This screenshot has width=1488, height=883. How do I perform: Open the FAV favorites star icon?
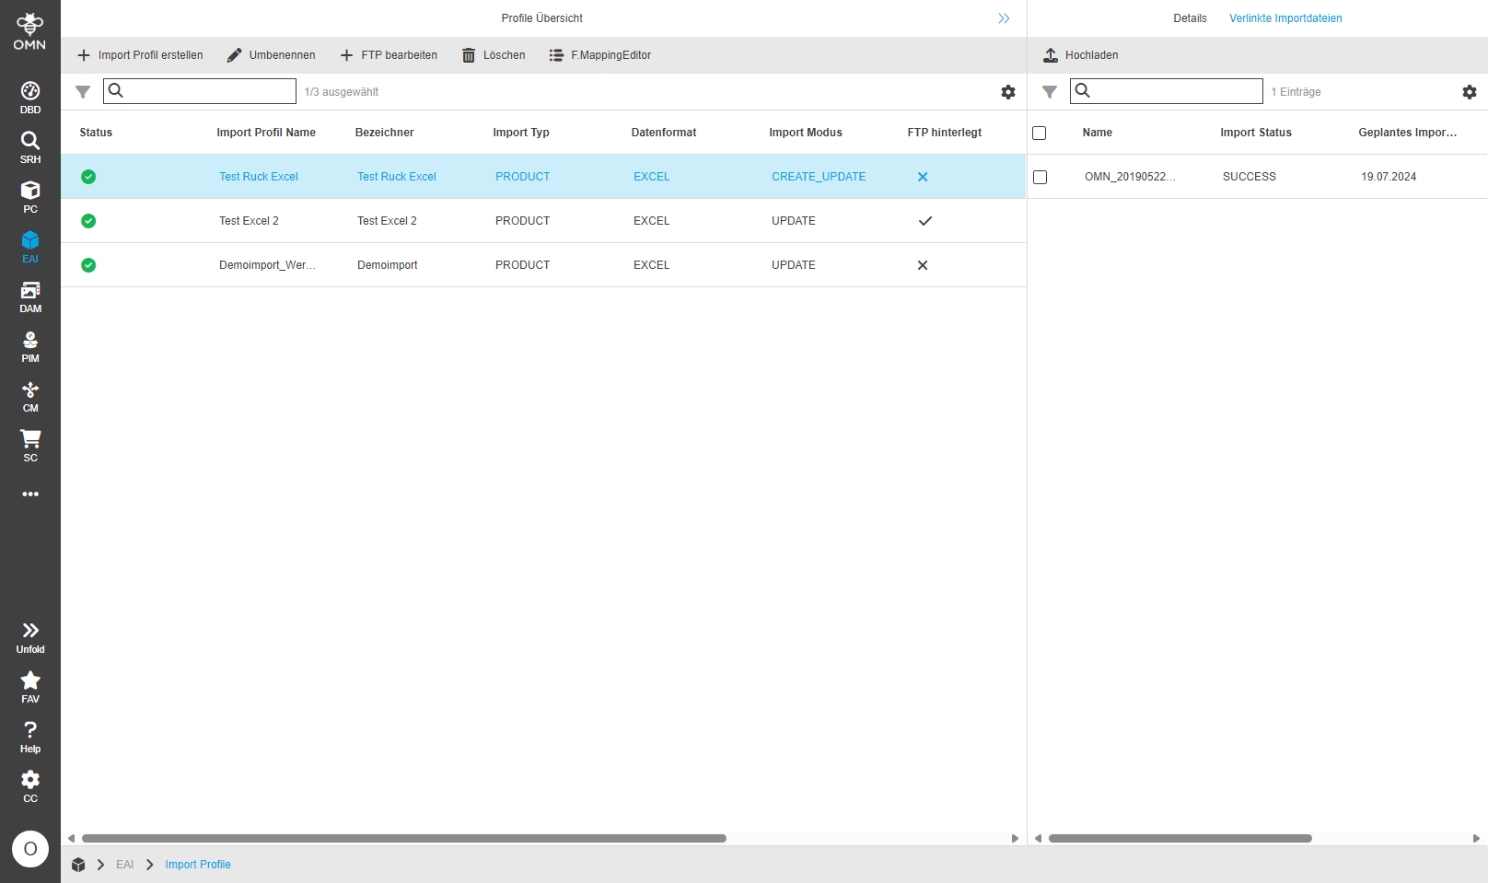30,686
